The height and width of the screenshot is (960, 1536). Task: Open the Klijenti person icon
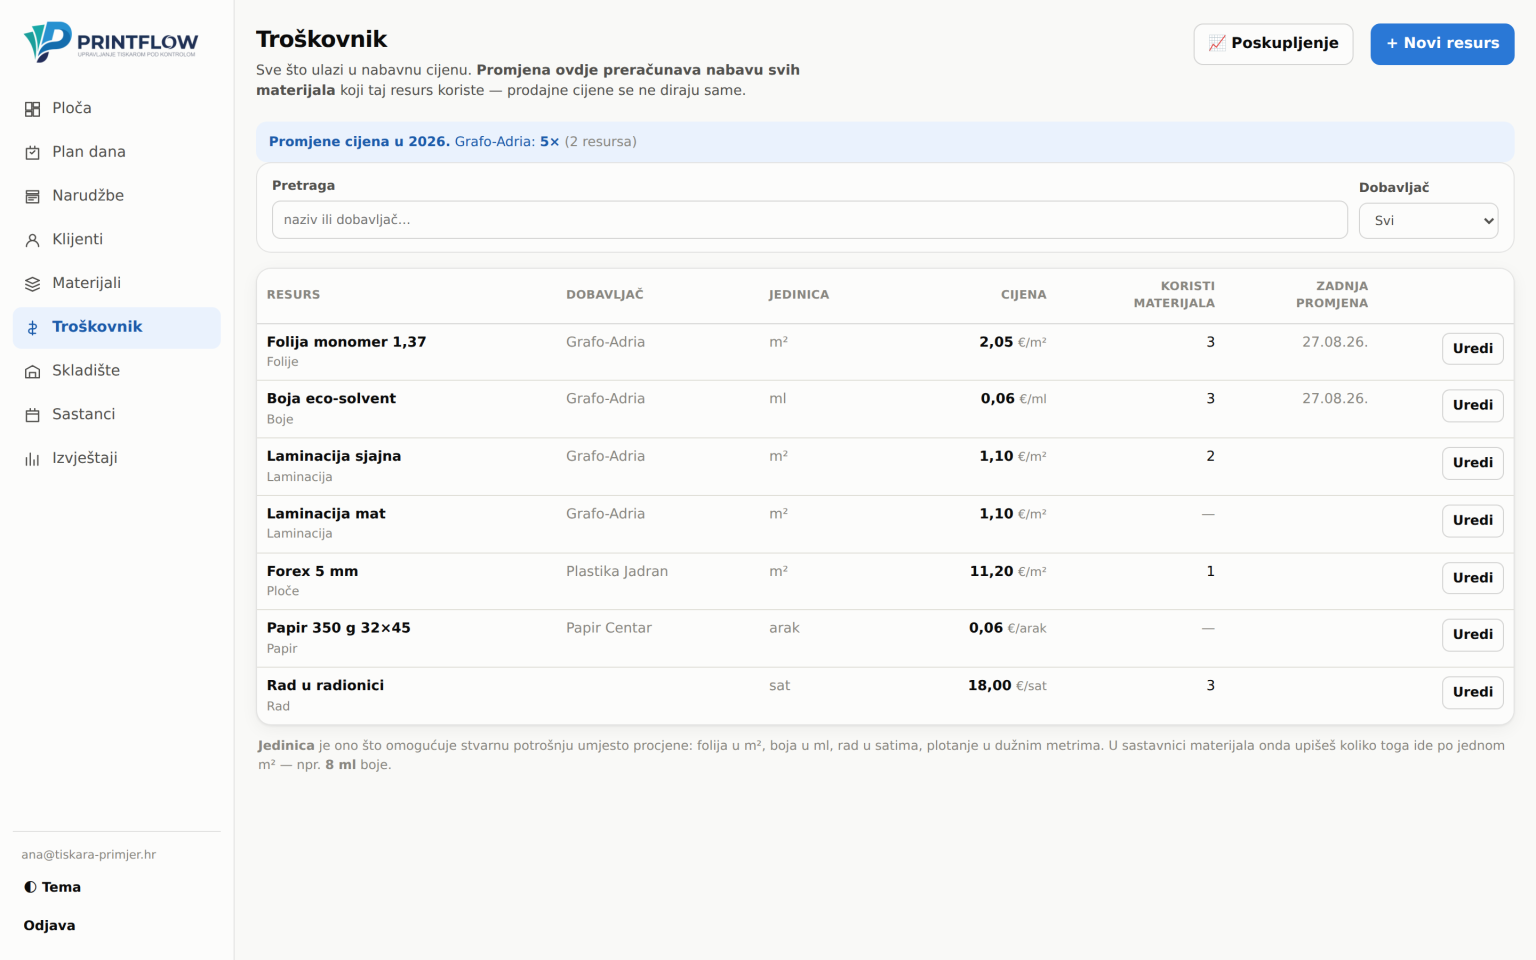pos(33,240)
